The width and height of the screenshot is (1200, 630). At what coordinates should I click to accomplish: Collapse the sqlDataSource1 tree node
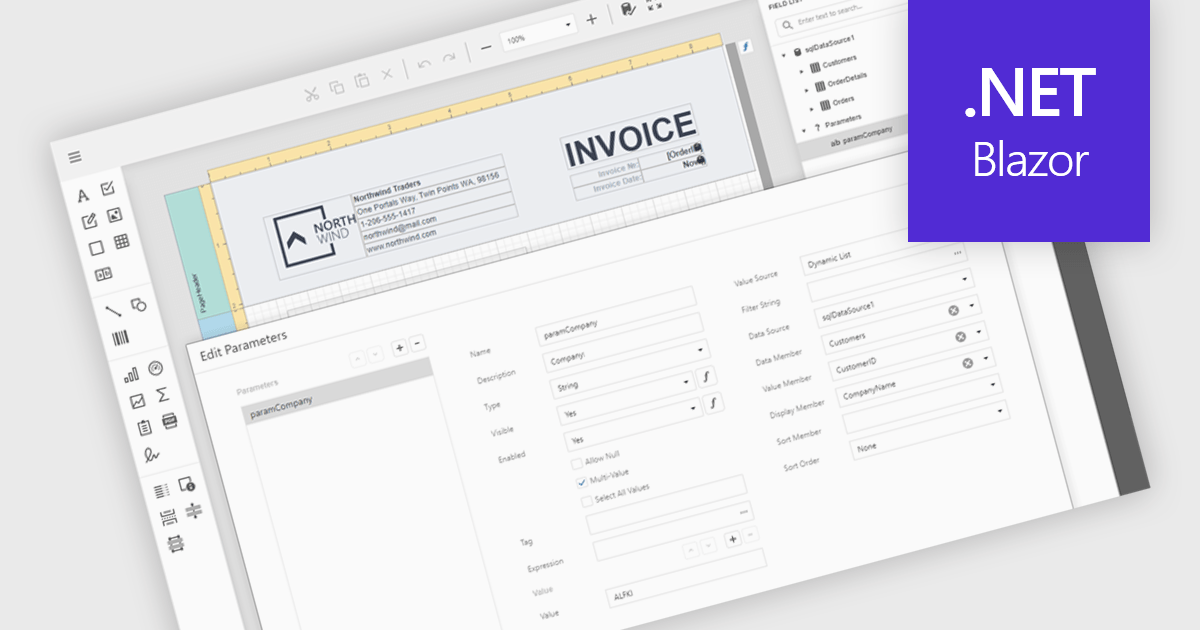pyautogui.click(x=784, y=53)
